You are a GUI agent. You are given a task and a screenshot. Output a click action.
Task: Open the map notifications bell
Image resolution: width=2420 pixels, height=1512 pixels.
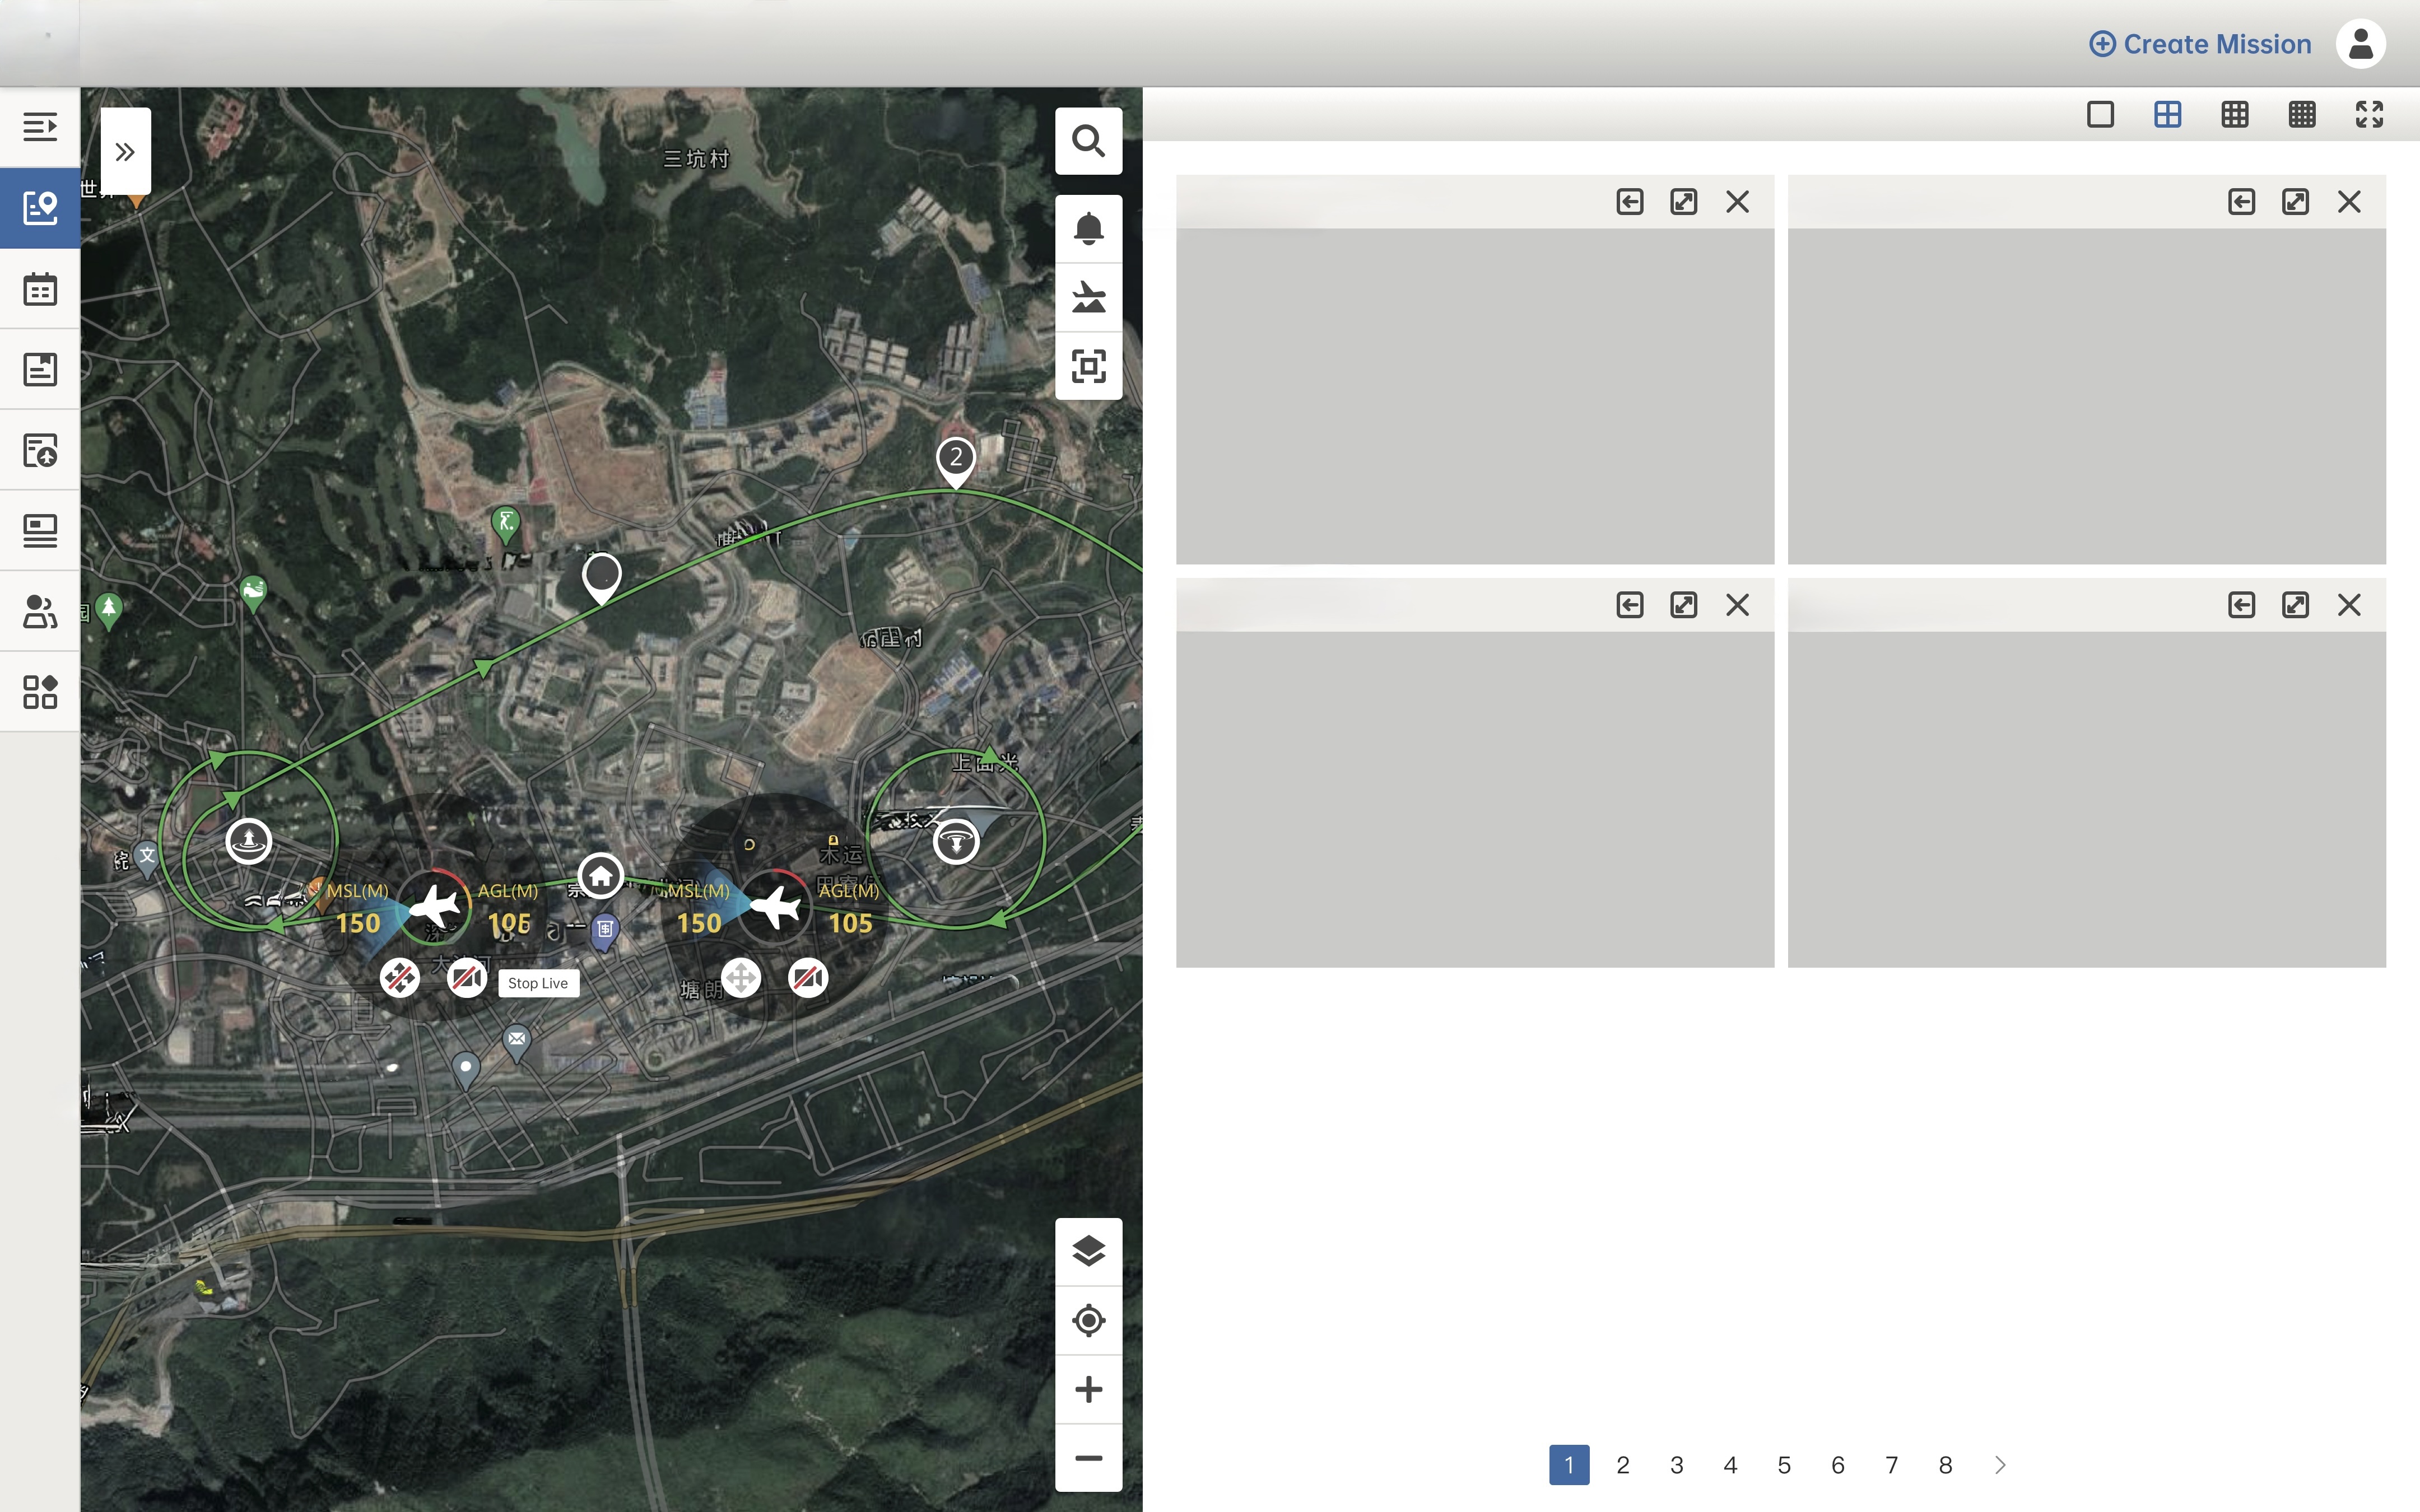[1089, 228]
